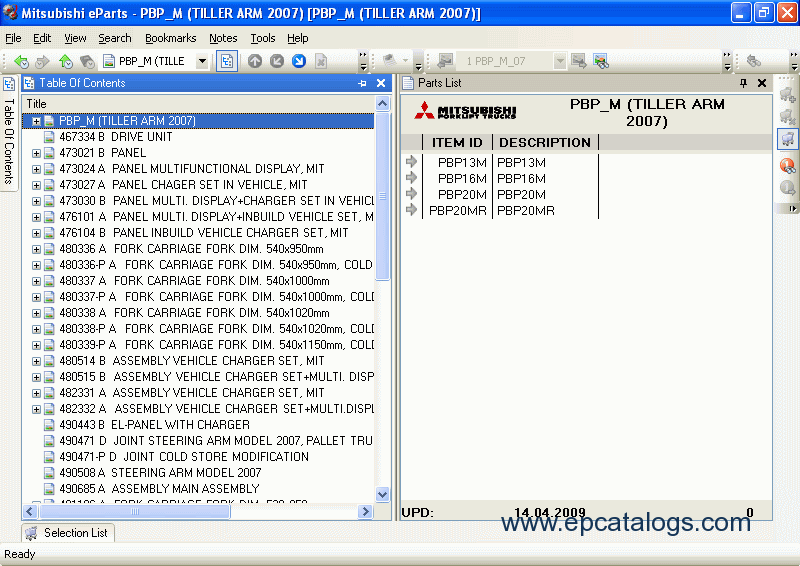Image resolution: width=800 pixels, height=566 pixels.
Task: Close the Parts List panel
Action: (762, 83)
